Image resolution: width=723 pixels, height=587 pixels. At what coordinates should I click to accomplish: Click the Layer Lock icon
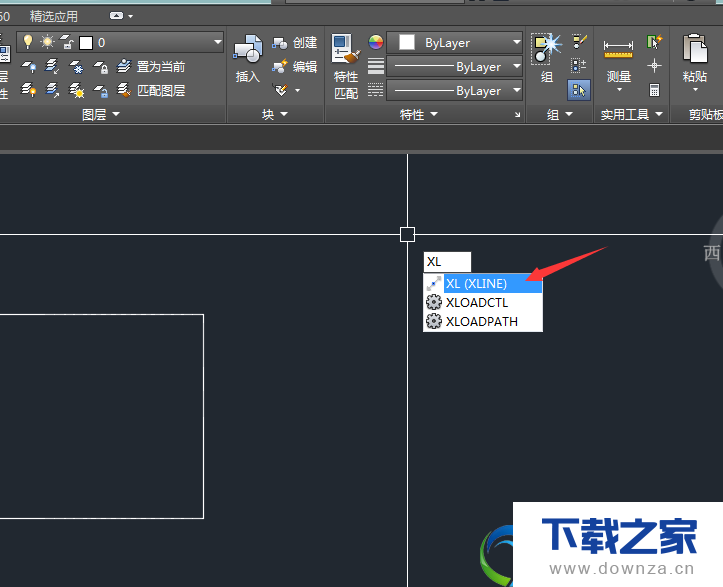click(101, 67)
